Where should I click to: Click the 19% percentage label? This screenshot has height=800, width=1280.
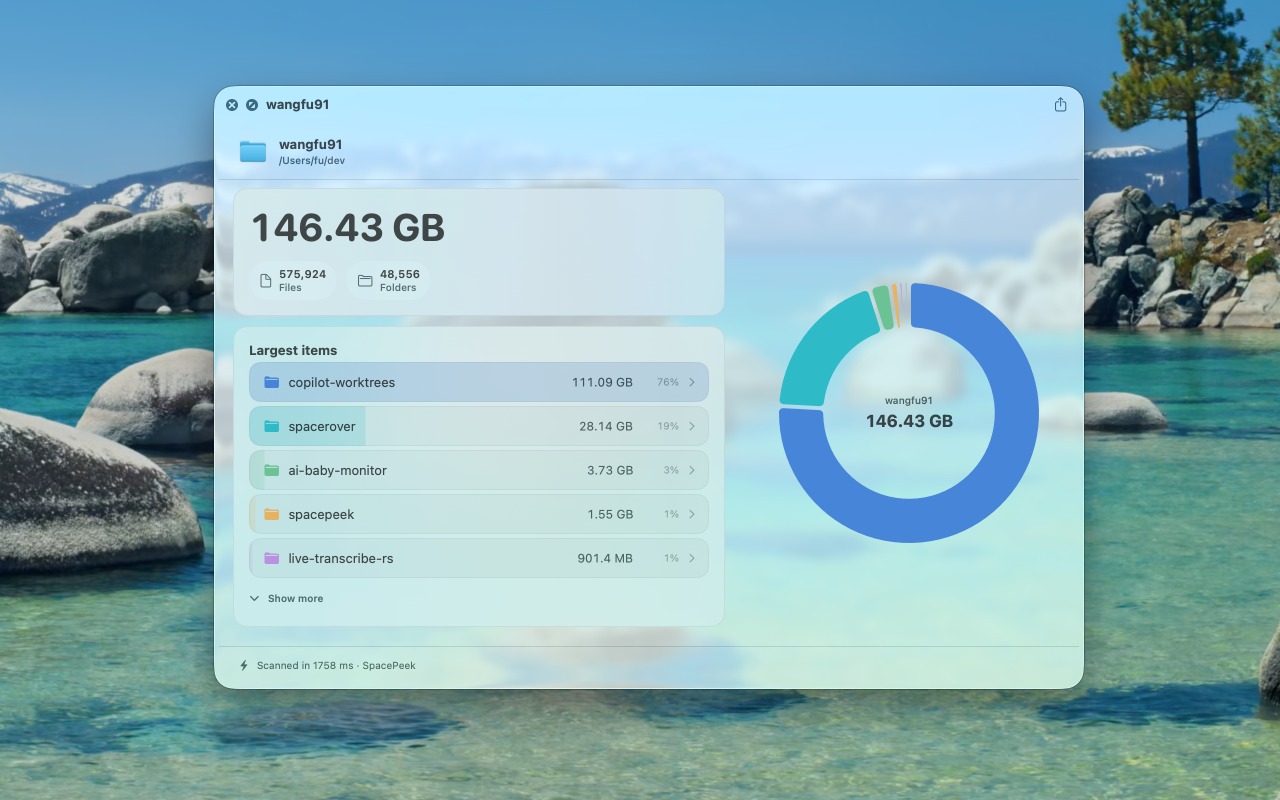pyautogui.click(x=668, y=426)
